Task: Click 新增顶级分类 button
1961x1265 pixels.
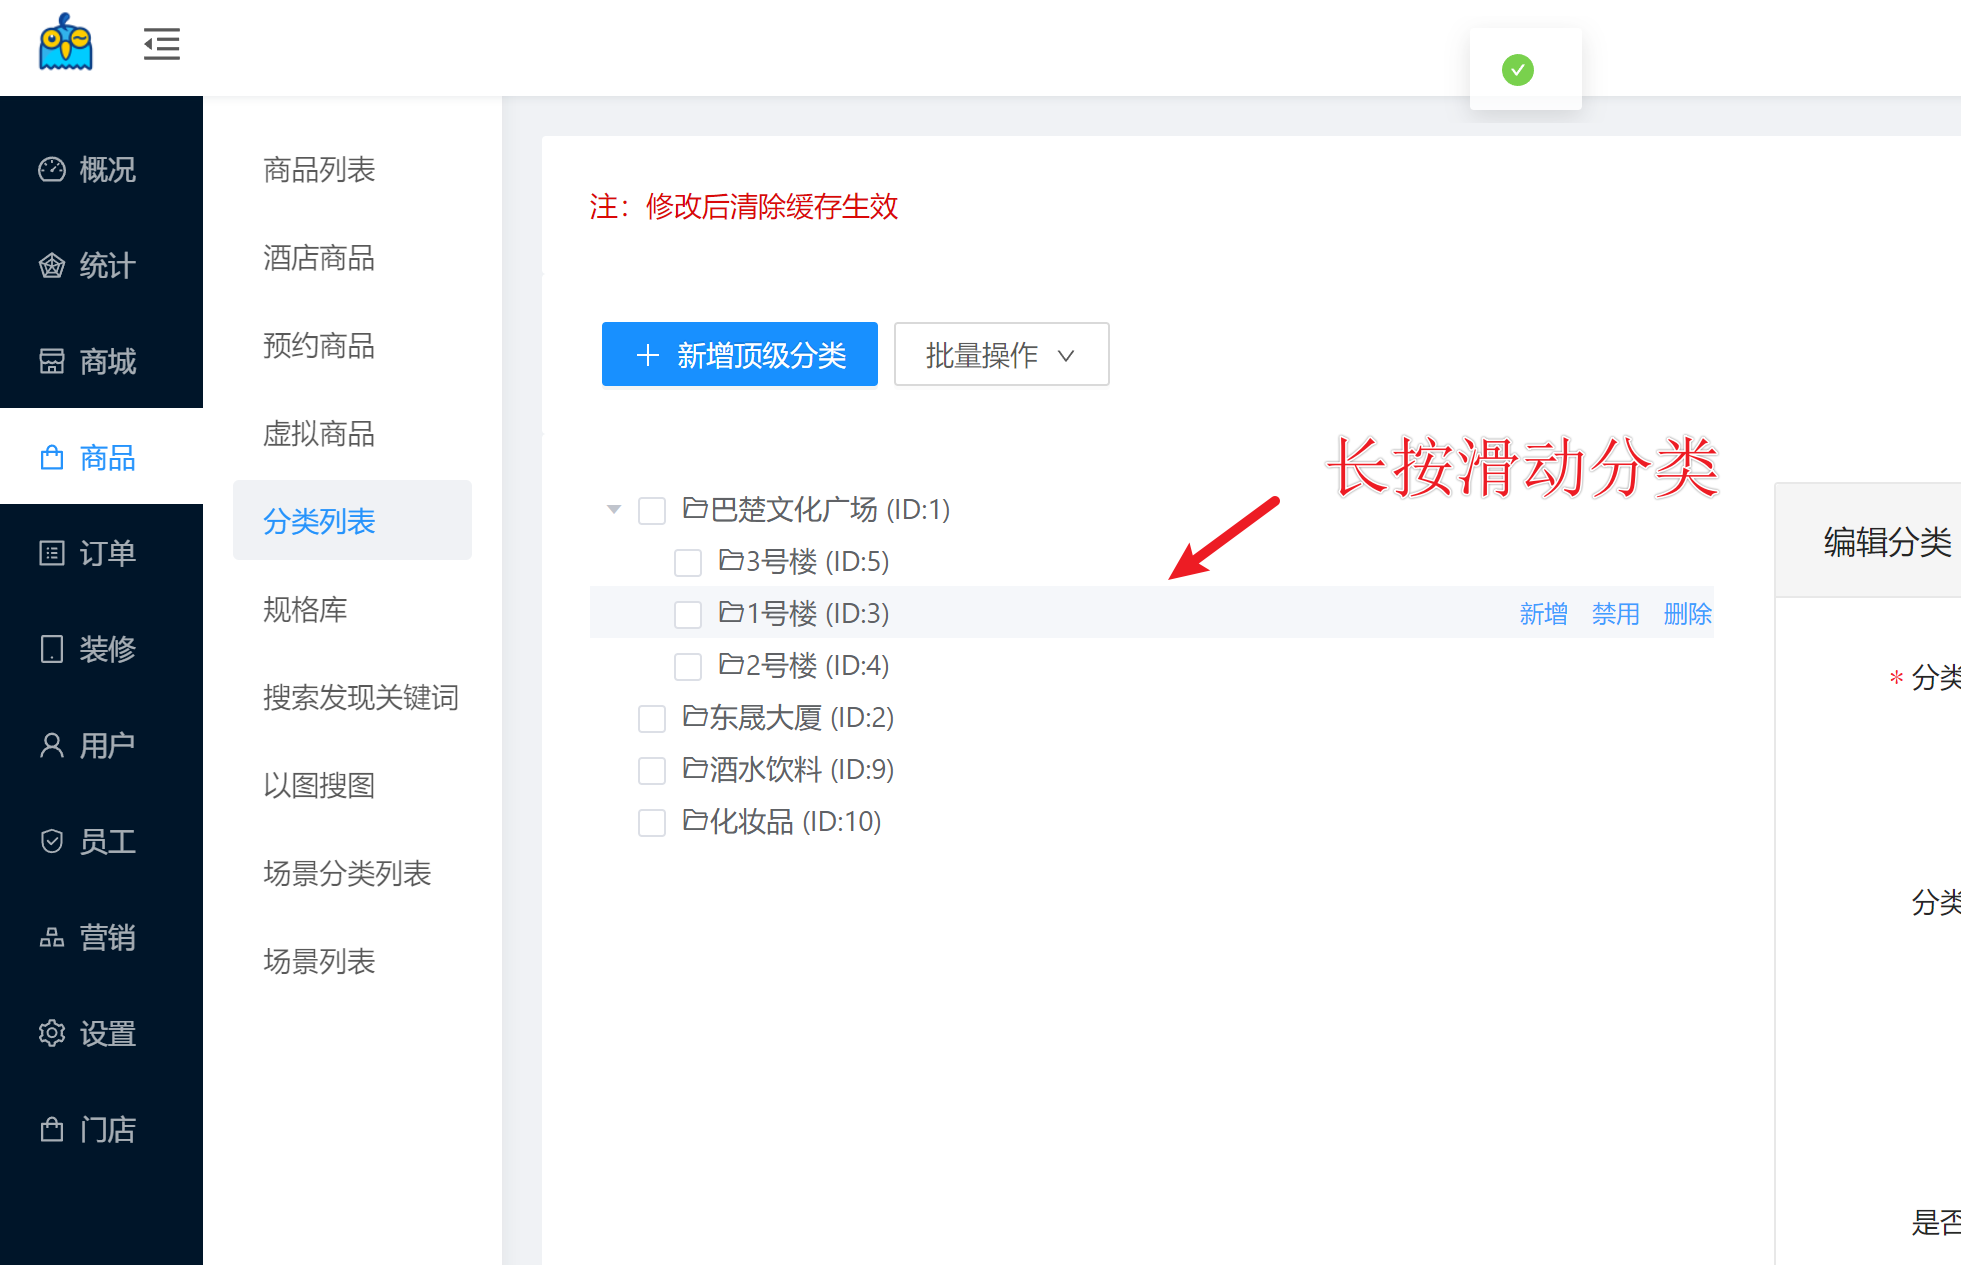Action: tap(740, 354)
